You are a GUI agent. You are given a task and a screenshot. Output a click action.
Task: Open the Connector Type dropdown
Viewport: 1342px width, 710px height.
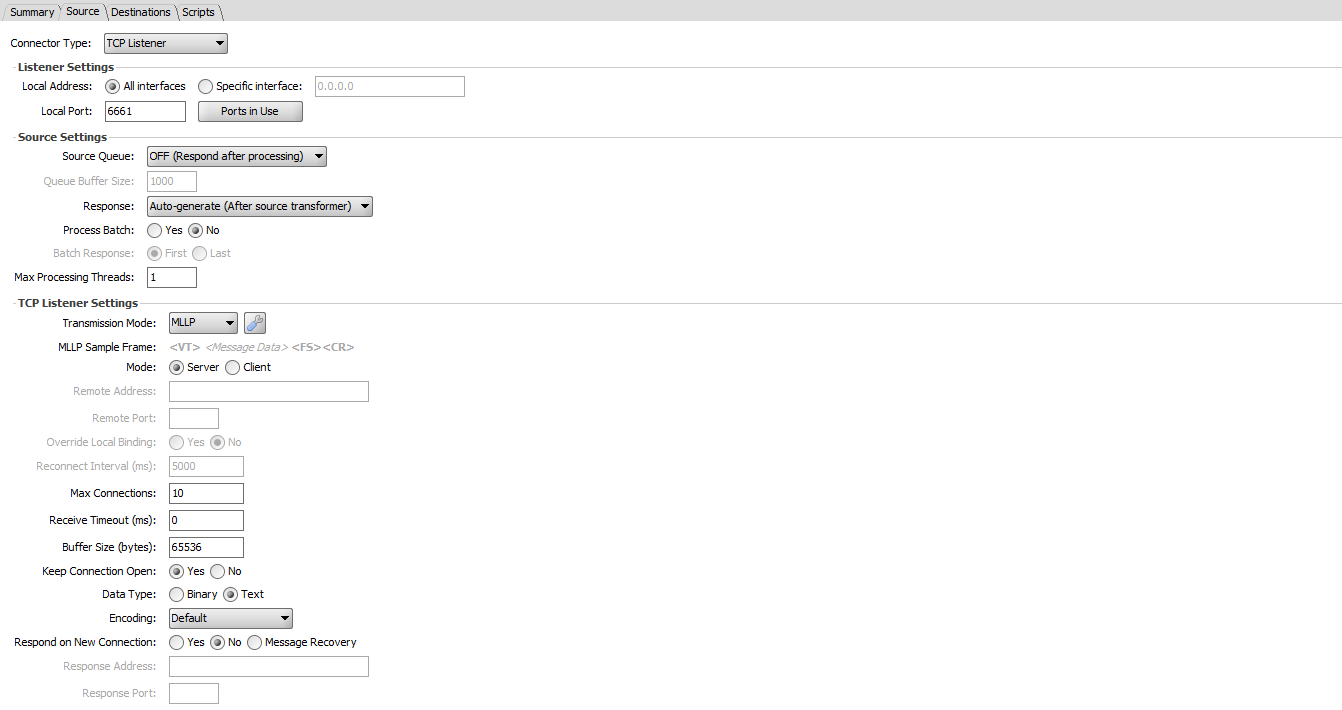point(166,44)
